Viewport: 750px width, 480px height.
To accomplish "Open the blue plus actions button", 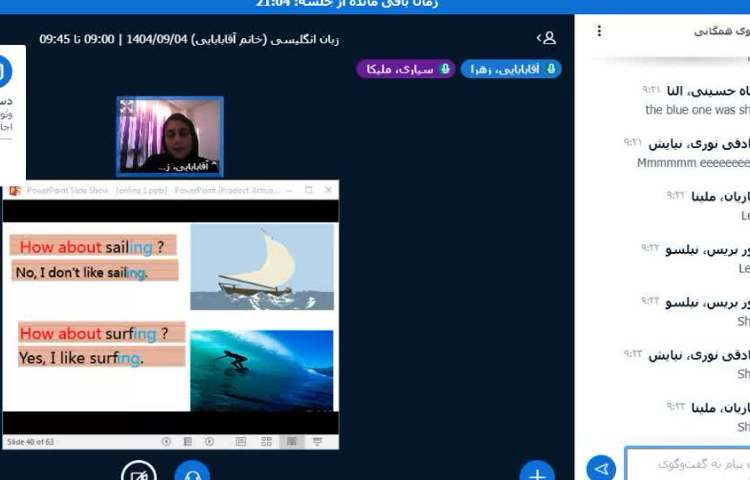I will tap(537, 471).
